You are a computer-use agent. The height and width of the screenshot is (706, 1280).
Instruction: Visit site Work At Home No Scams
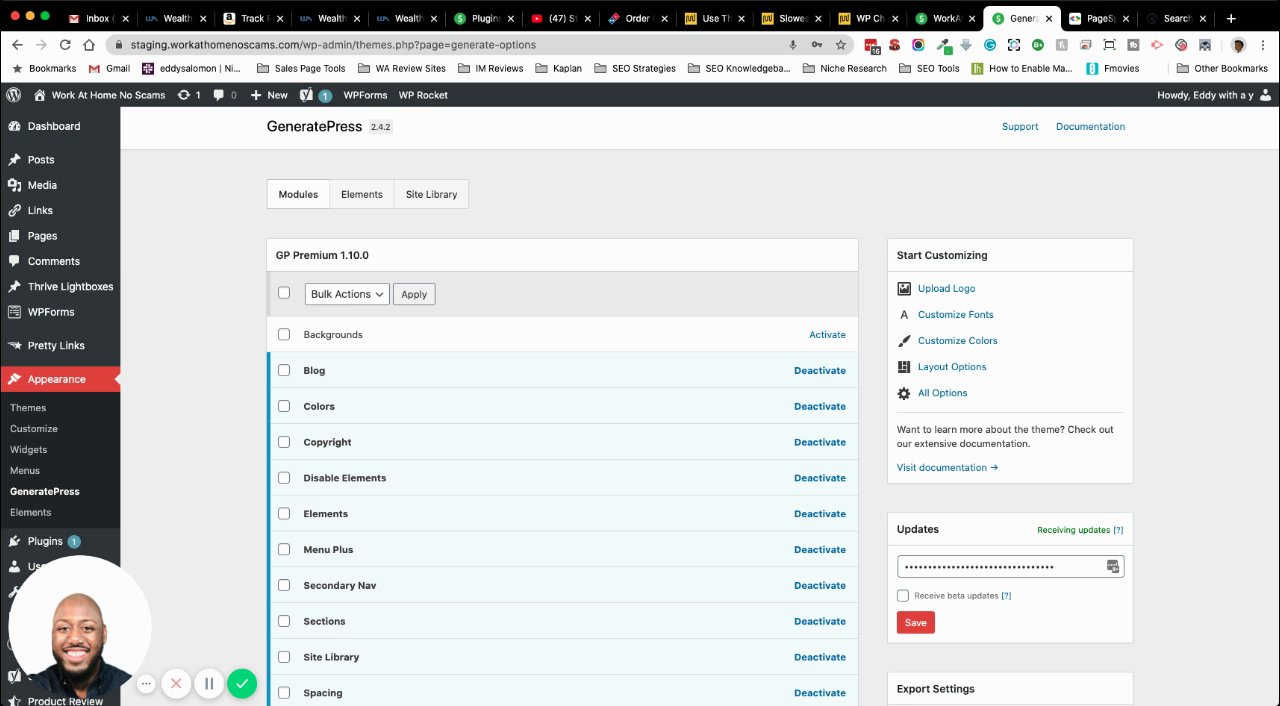(x=99, y=95)
